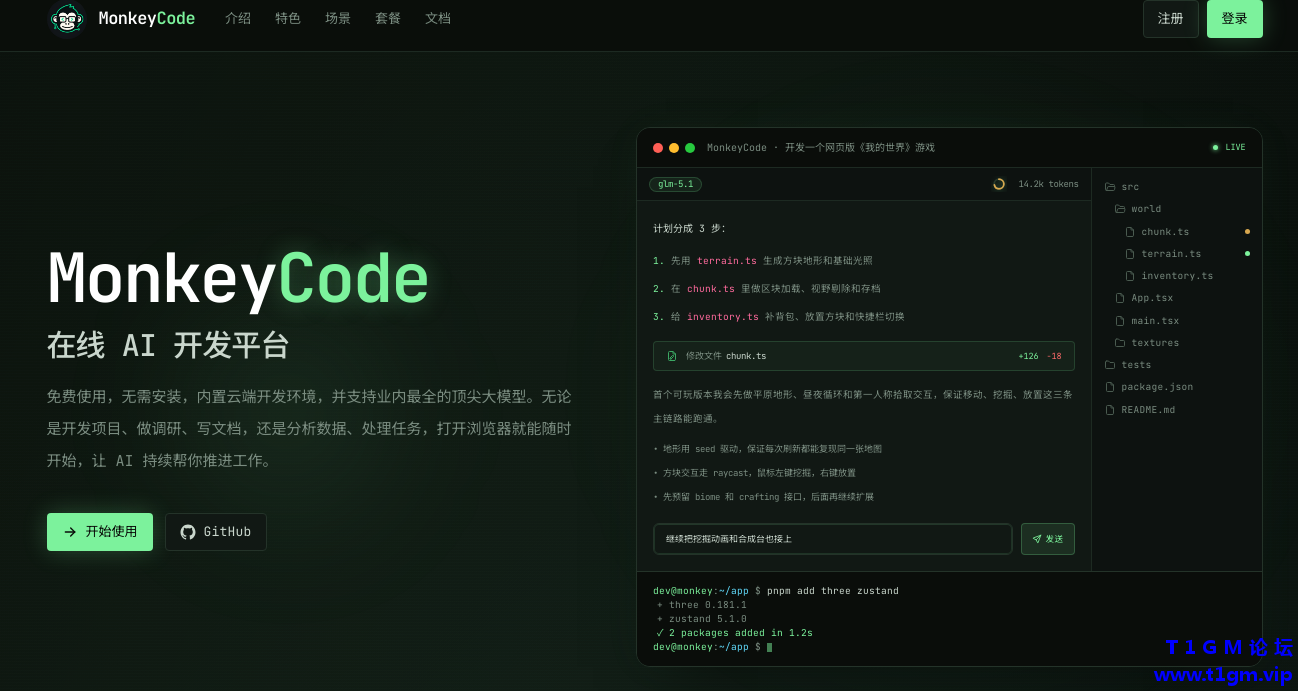
Task: Click the red window dot in demo panel
Action: 658,148
